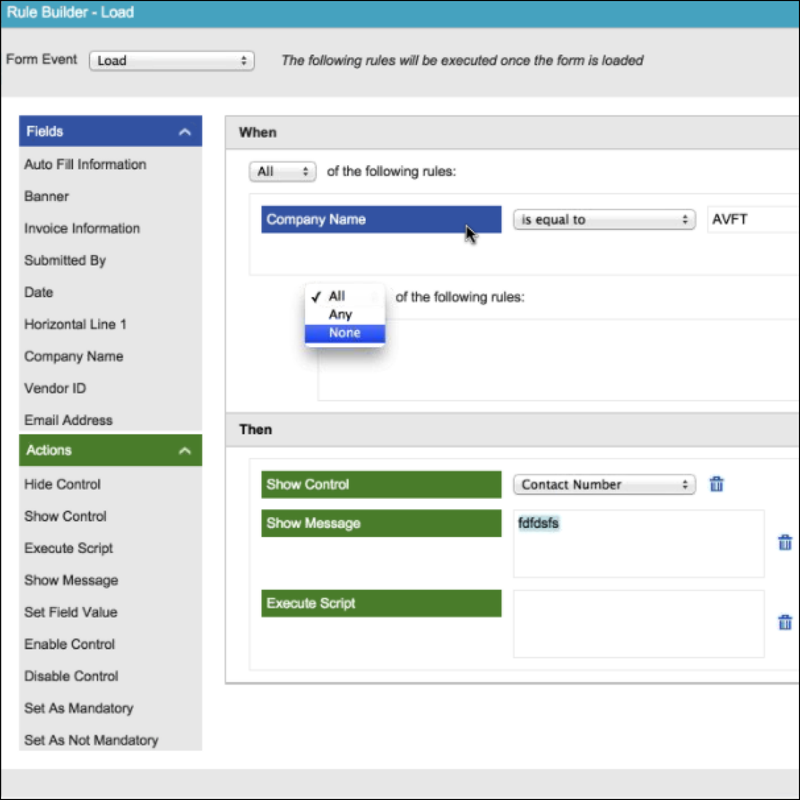Select Enable Control from the Actions list
The height and width of the screenshot is (800, 800).
[x=69, y=644]
